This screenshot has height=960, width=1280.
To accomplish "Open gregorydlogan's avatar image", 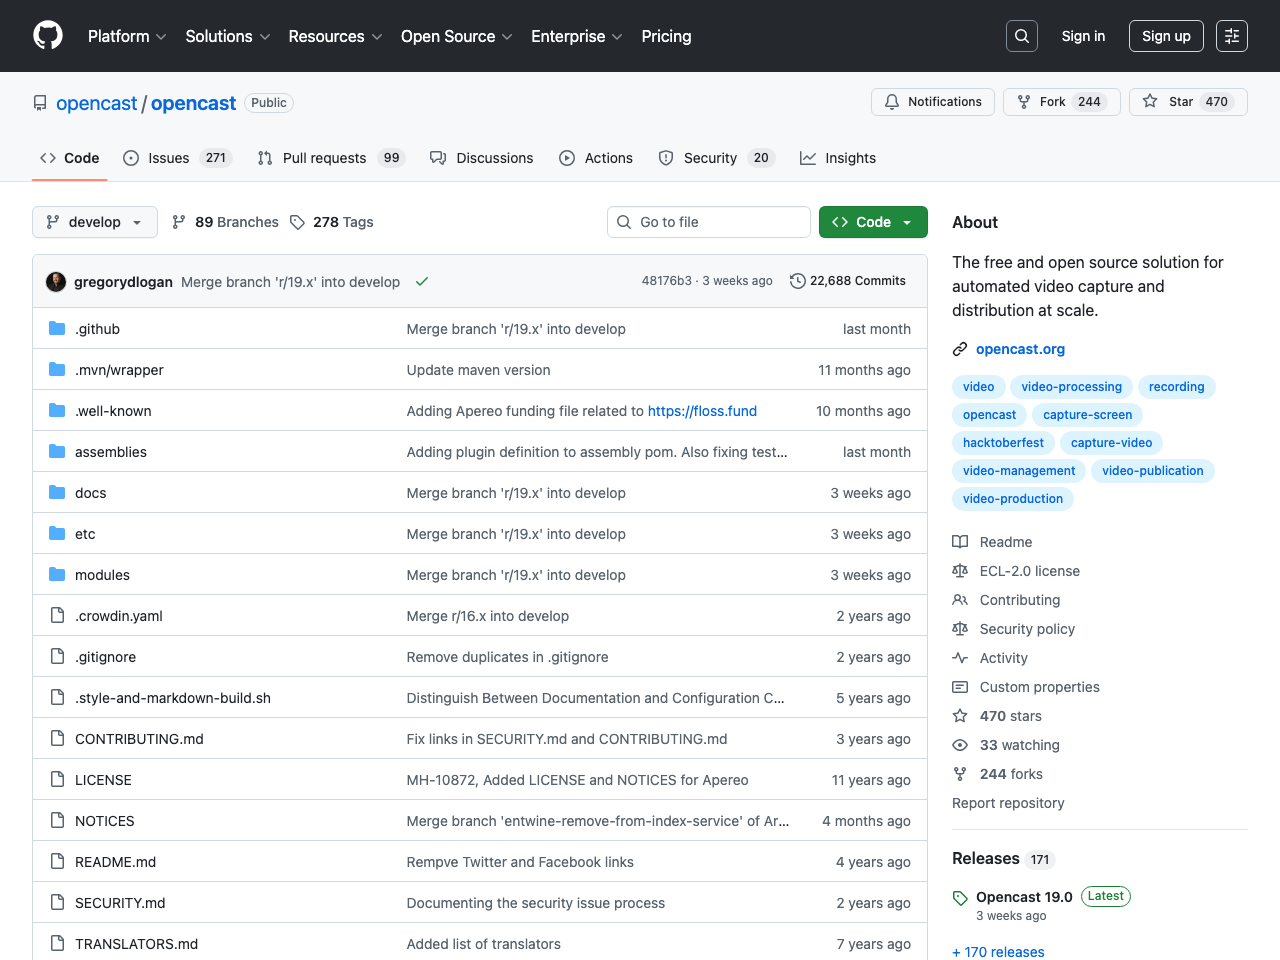I will tap(56, 282).
